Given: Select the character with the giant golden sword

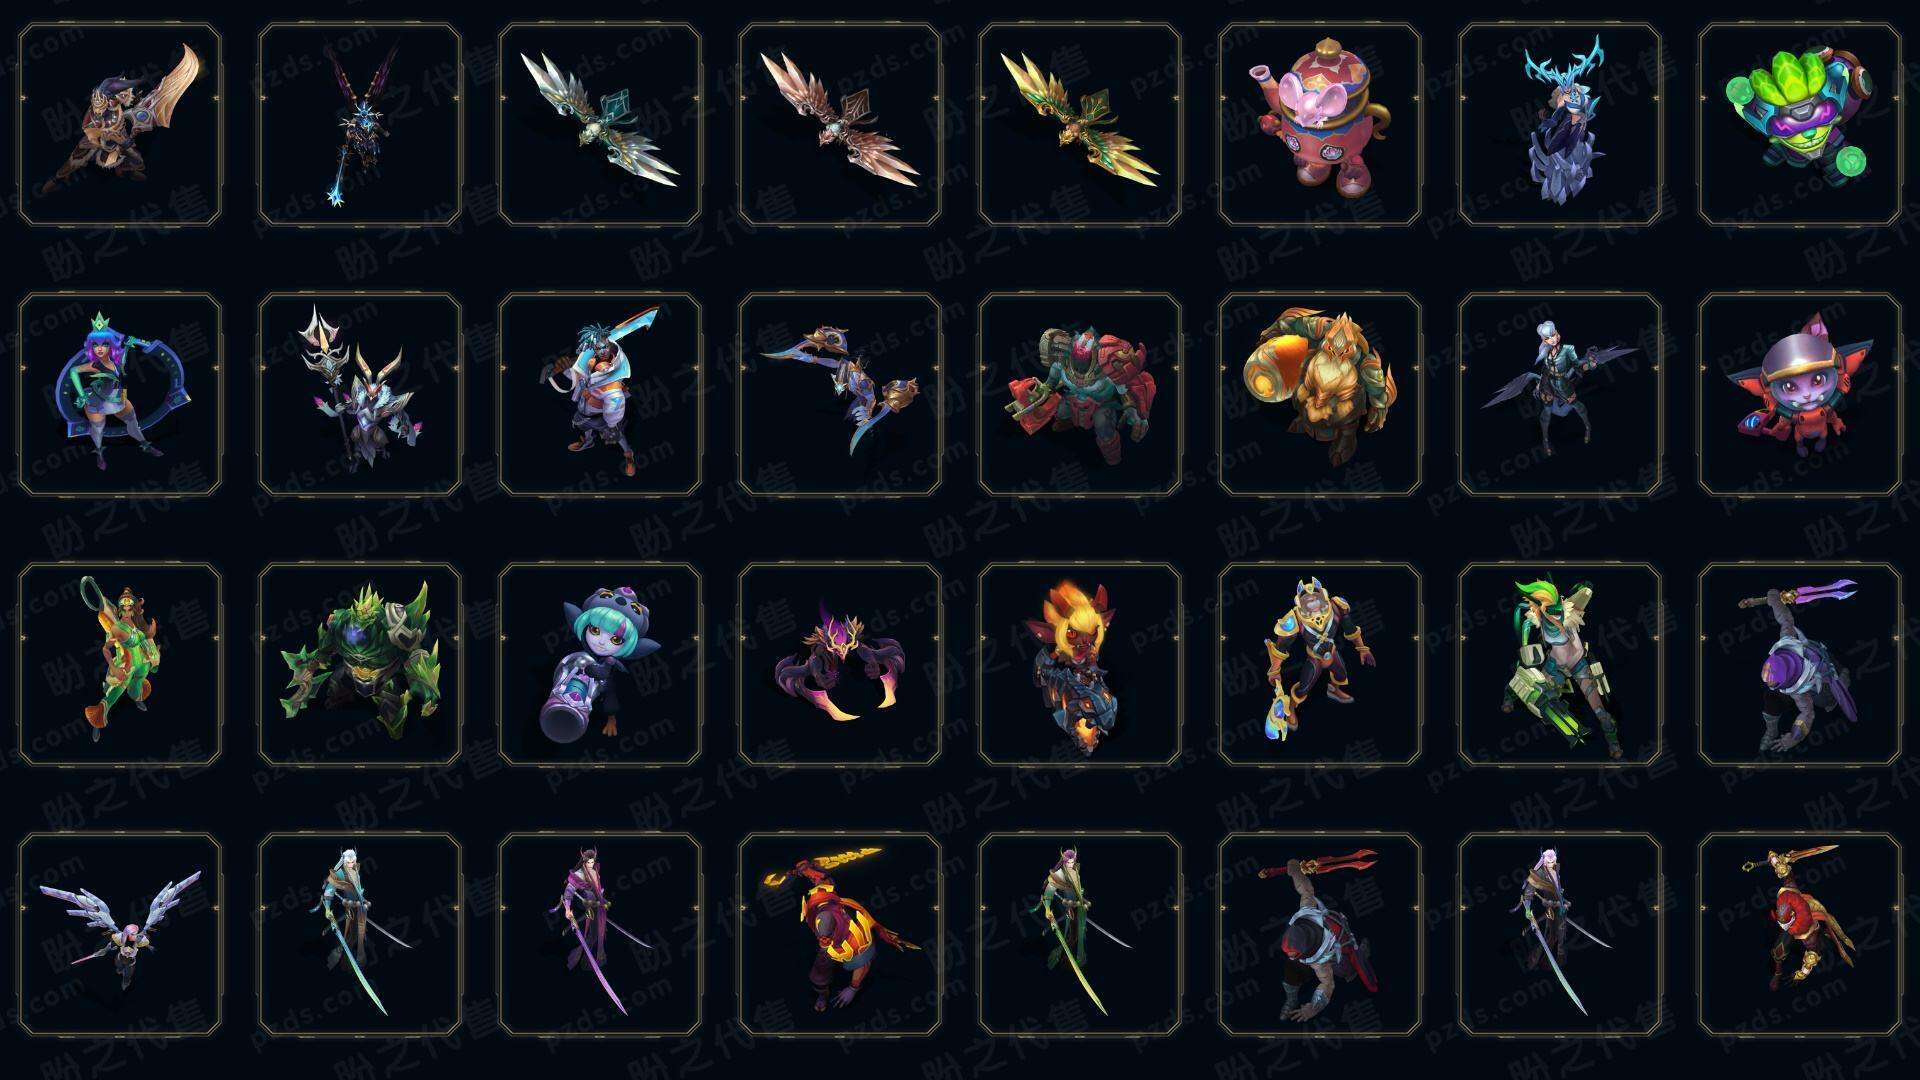Looking at the screenshot, I should [120, 124].
